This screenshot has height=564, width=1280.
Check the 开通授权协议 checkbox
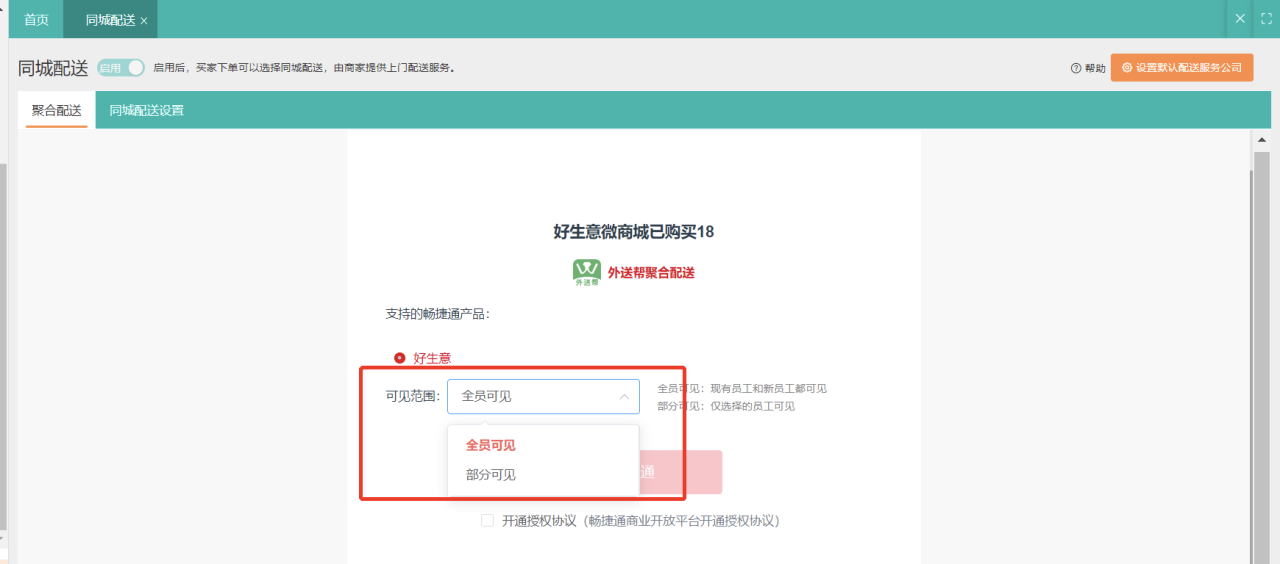click(487, 521)
